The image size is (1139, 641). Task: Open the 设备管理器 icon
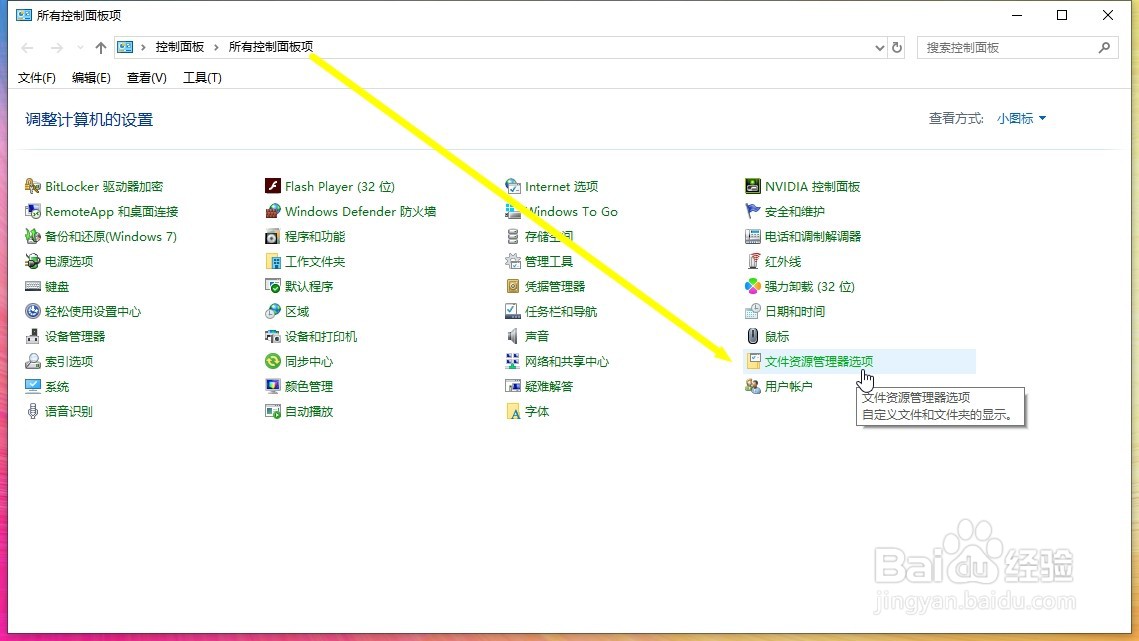pos(33,336)
